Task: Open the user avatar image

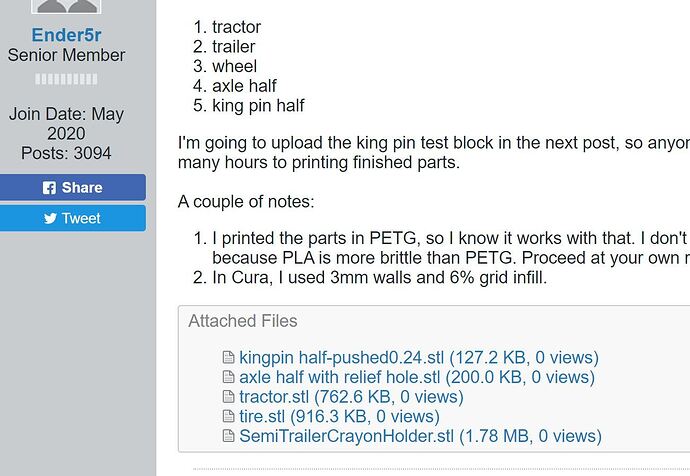Action: coord(66,6)
